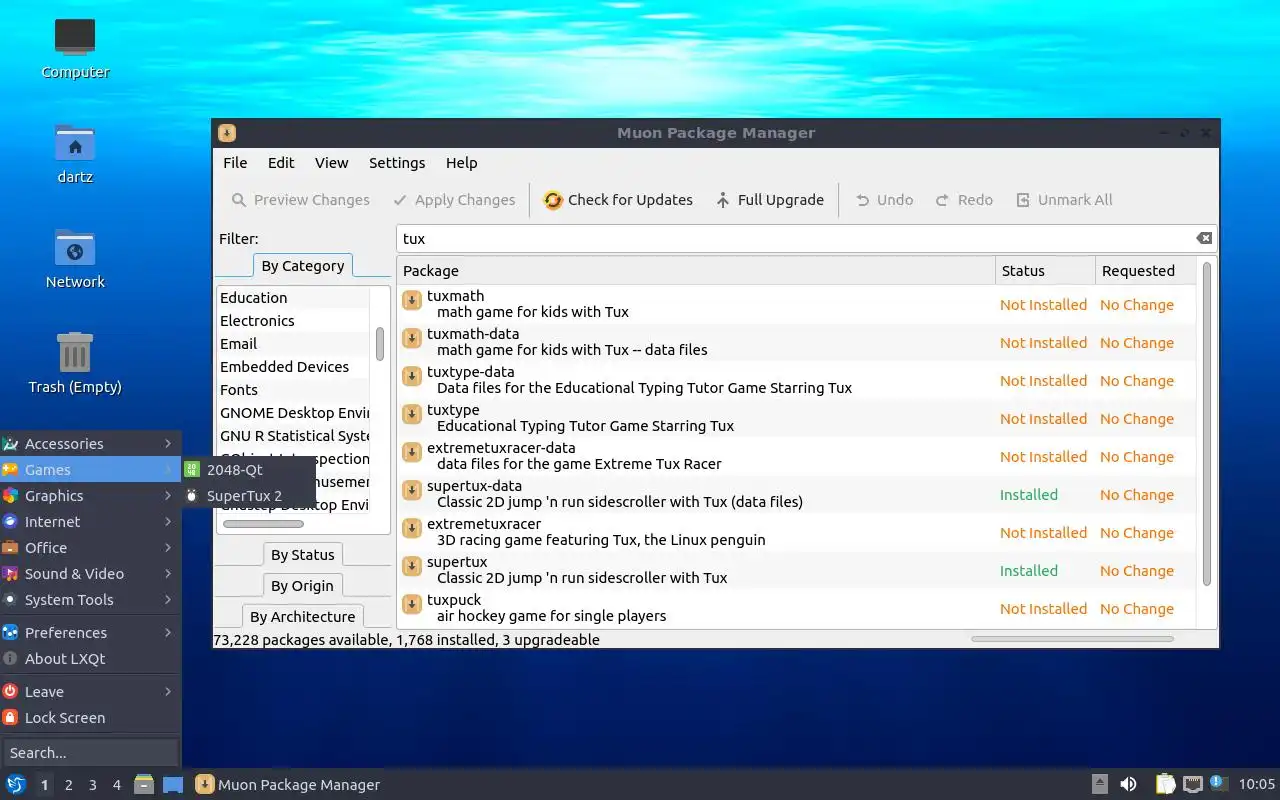Select the Trash (Empty) desktop icon
The width and height of the screenshot is (1280, 800).
[75, 363]
